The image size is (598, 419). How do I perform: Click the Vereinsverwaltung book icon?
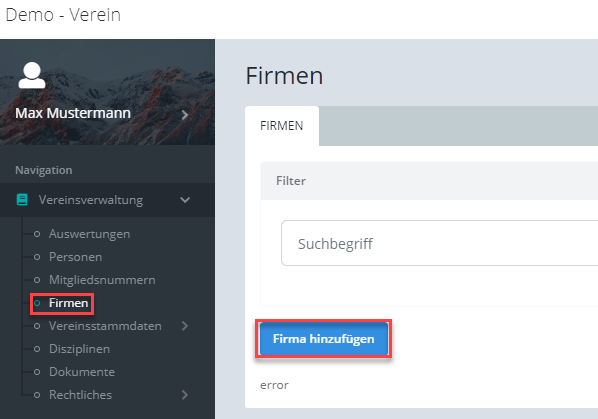22,200
